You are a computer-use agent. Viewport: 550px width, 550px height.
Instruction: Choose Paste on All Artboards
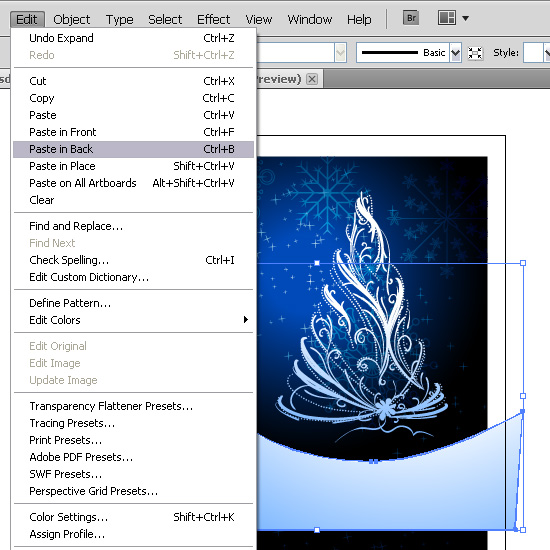133,183
